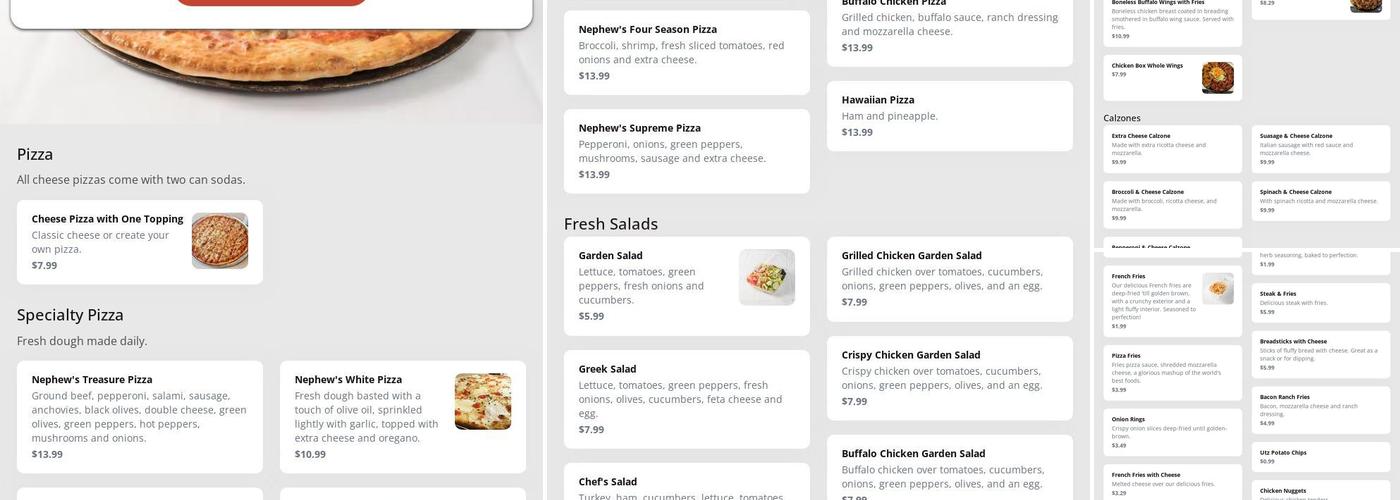Select the Buffalo Chicken Garden Salad
The image size is (1400, 500).
(x=949, y=468)
